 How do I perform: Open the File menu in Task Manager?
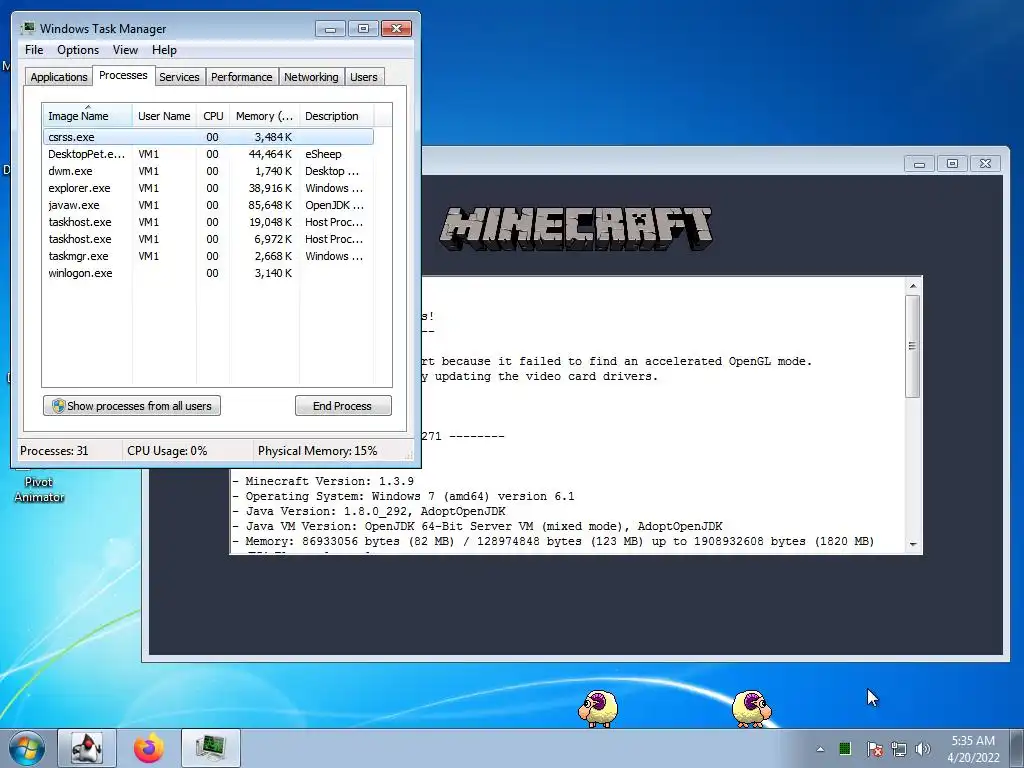[34, 50]
